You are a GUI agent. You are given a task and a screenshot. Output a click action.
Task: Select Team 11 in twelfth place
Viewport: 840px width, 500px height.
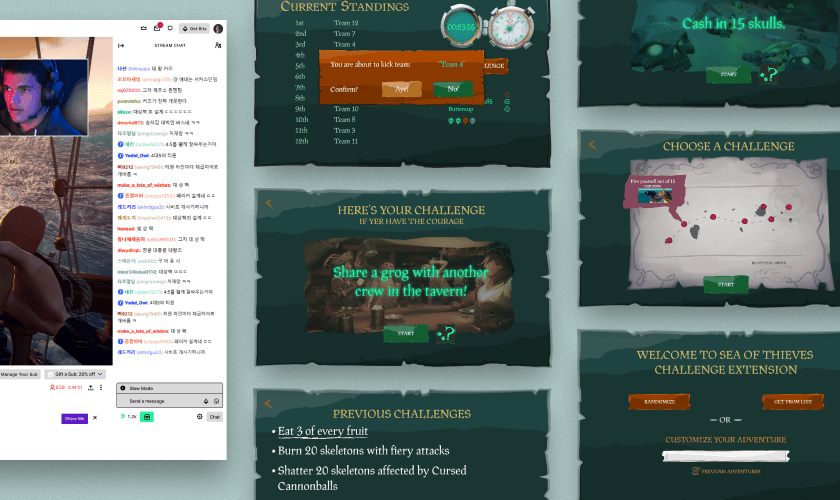point(346,141)
